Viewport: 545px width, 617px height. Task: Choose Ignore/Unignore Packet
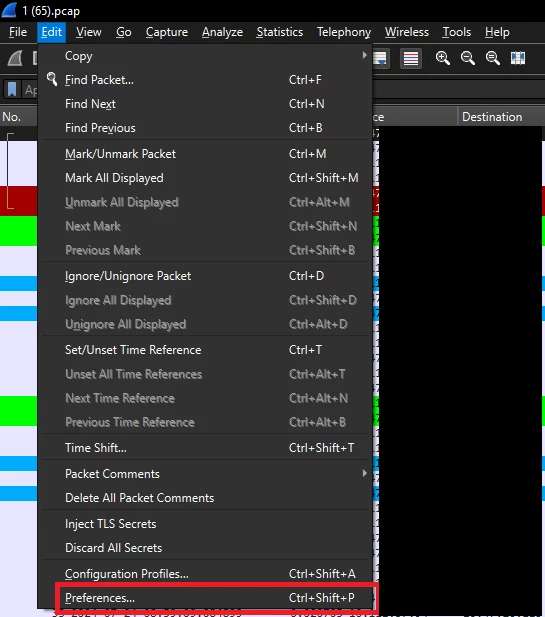coord(205,276)
